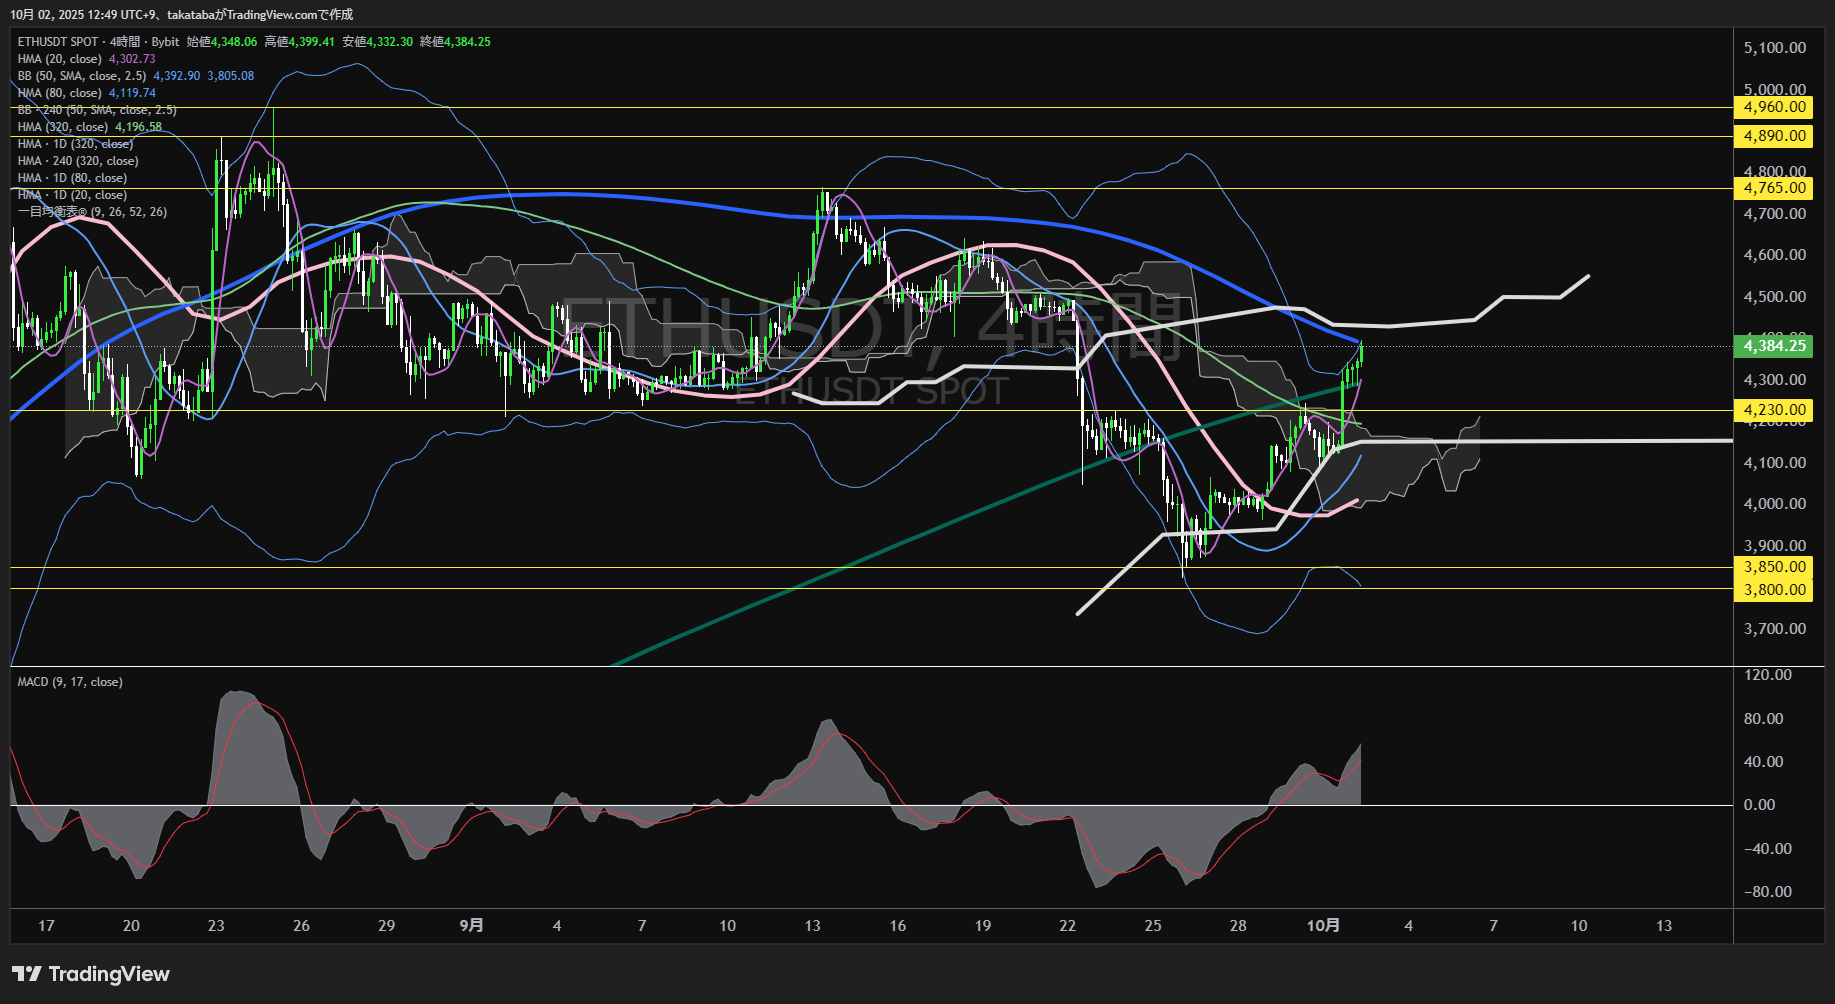The height and width of the screenshot is (1004, 1835).
Task: Click the yellow 4,765.00 price level label
Action: point(1774,188)
